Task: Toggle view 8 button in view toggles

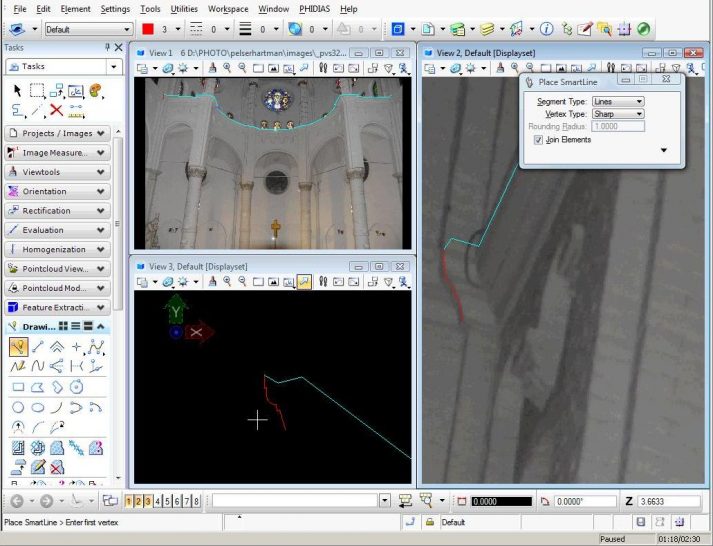Action: [196, 501]
